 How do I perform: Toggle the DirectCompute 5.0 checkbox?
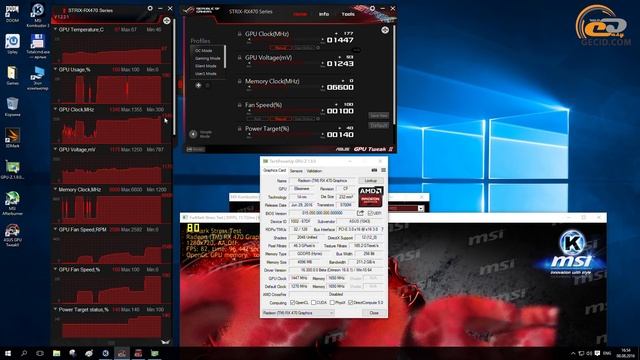point(350,303)
